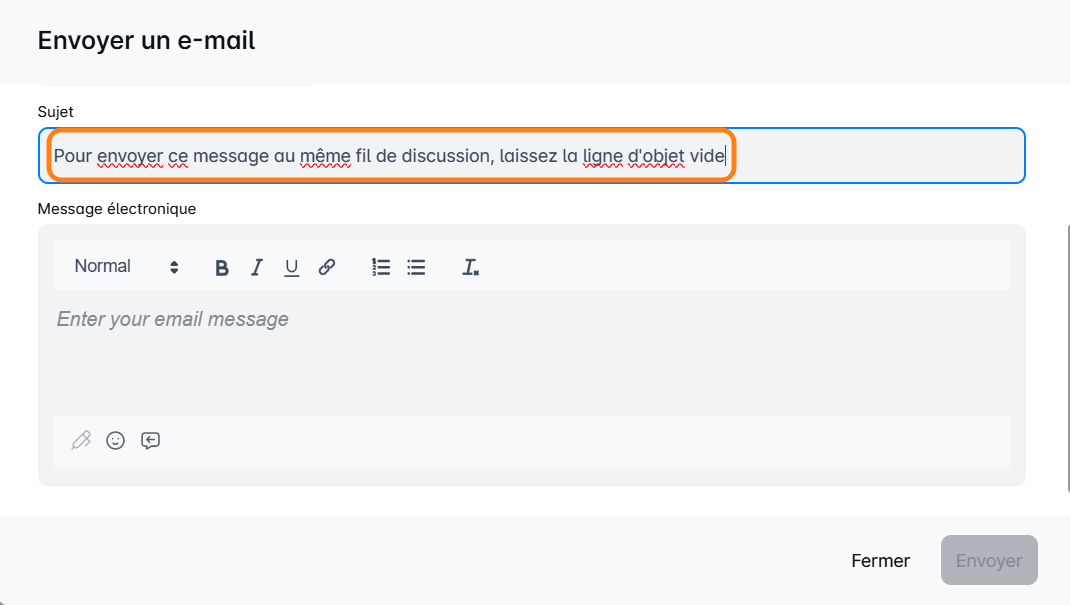Insert a hyperlink in the message
Viewport: 1070px width, 605px height.
point(326,267)
